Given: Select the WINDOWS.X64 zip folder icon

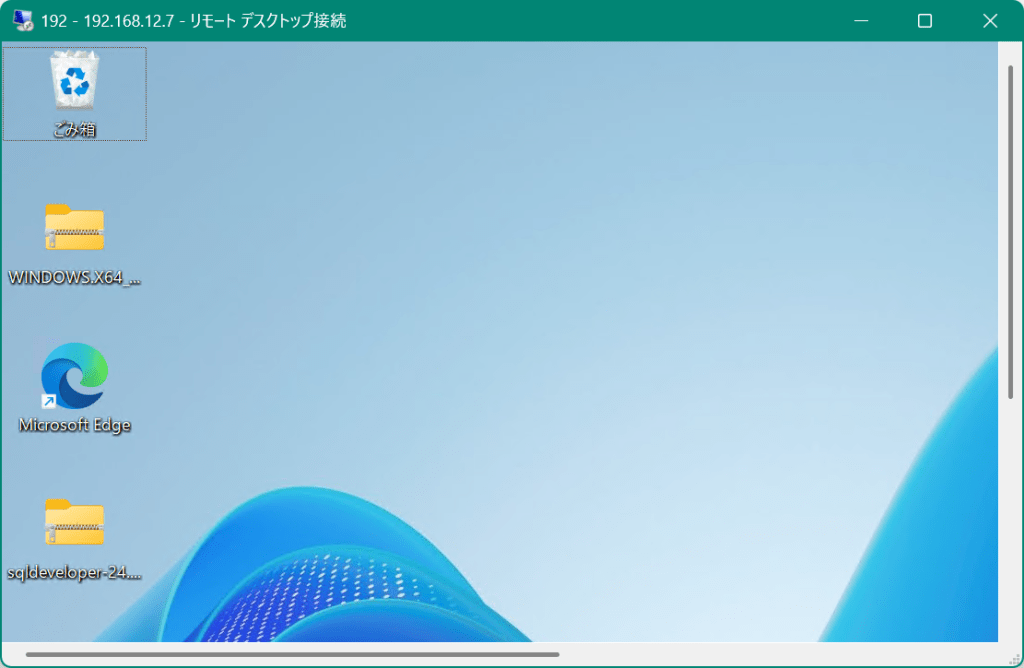Looking at the screenshot, I should click(75, 228).
